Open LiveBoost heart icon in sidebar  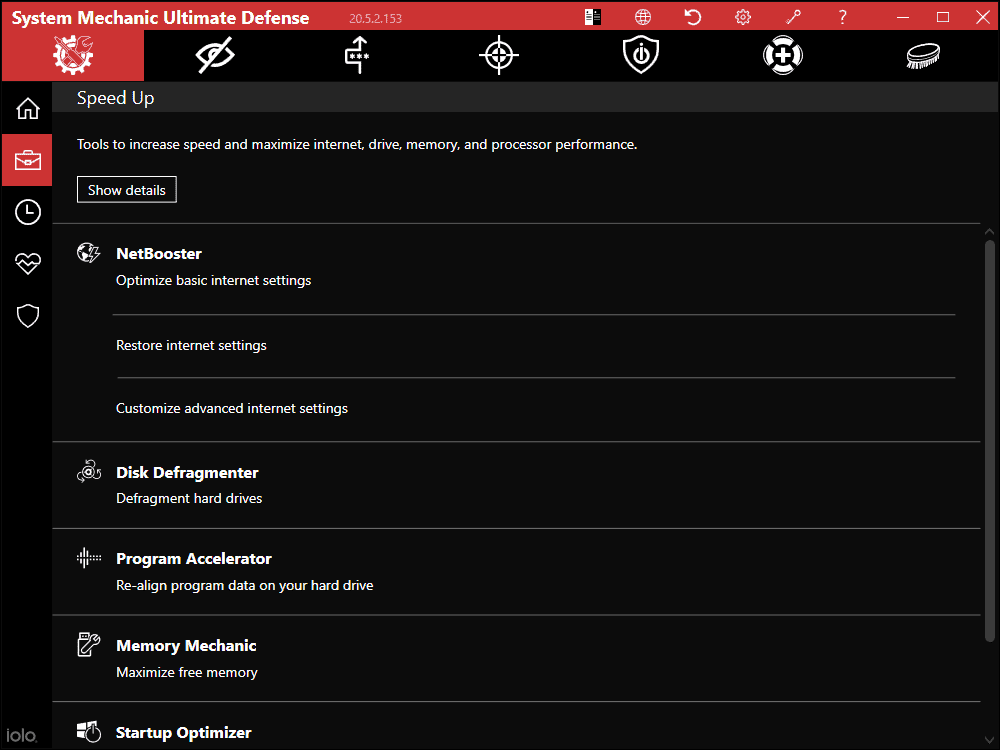27,263
